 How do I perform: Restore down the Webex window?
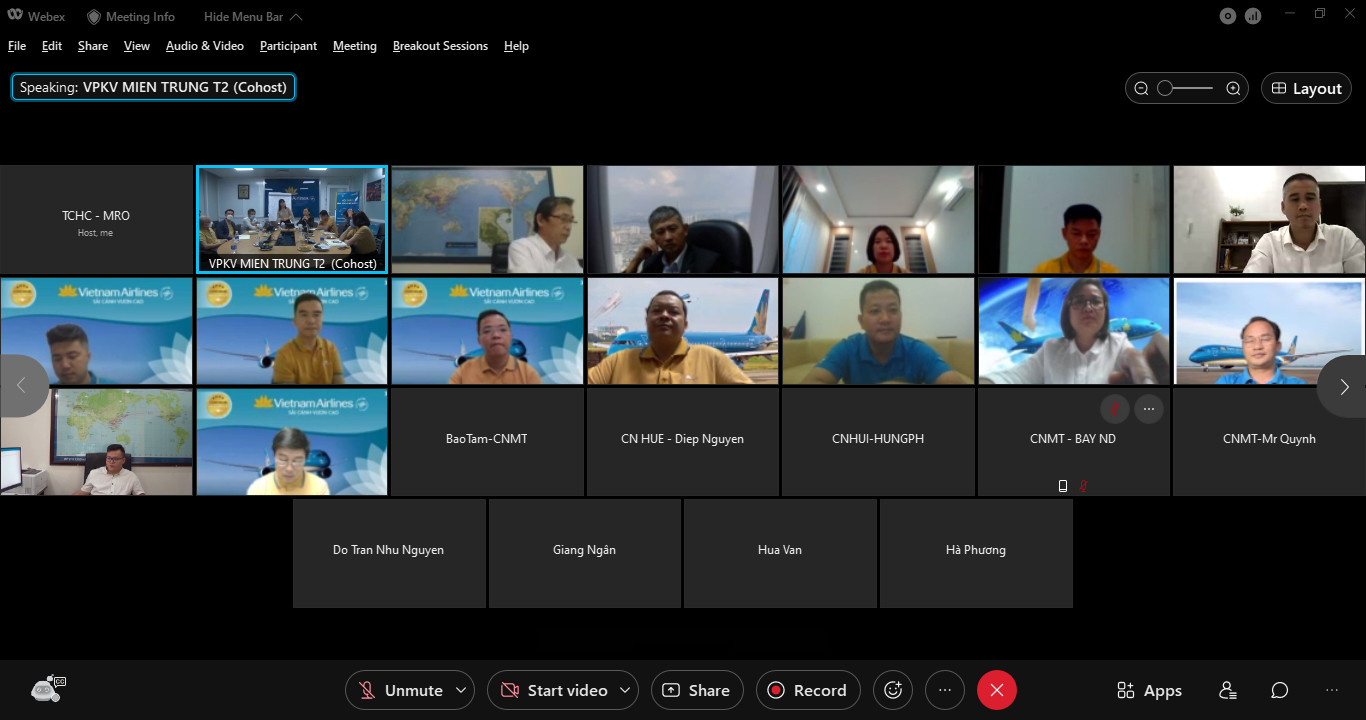tap(1320, 14)
